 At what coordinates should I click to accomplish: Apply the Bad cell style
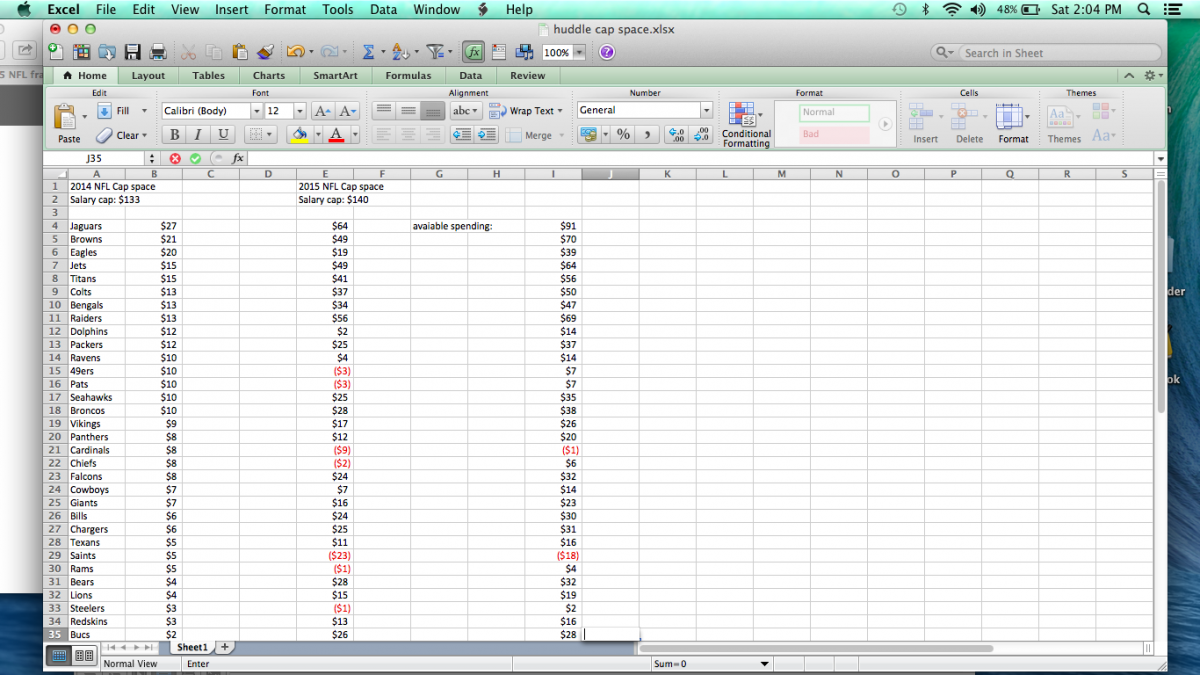coord(835,134)
